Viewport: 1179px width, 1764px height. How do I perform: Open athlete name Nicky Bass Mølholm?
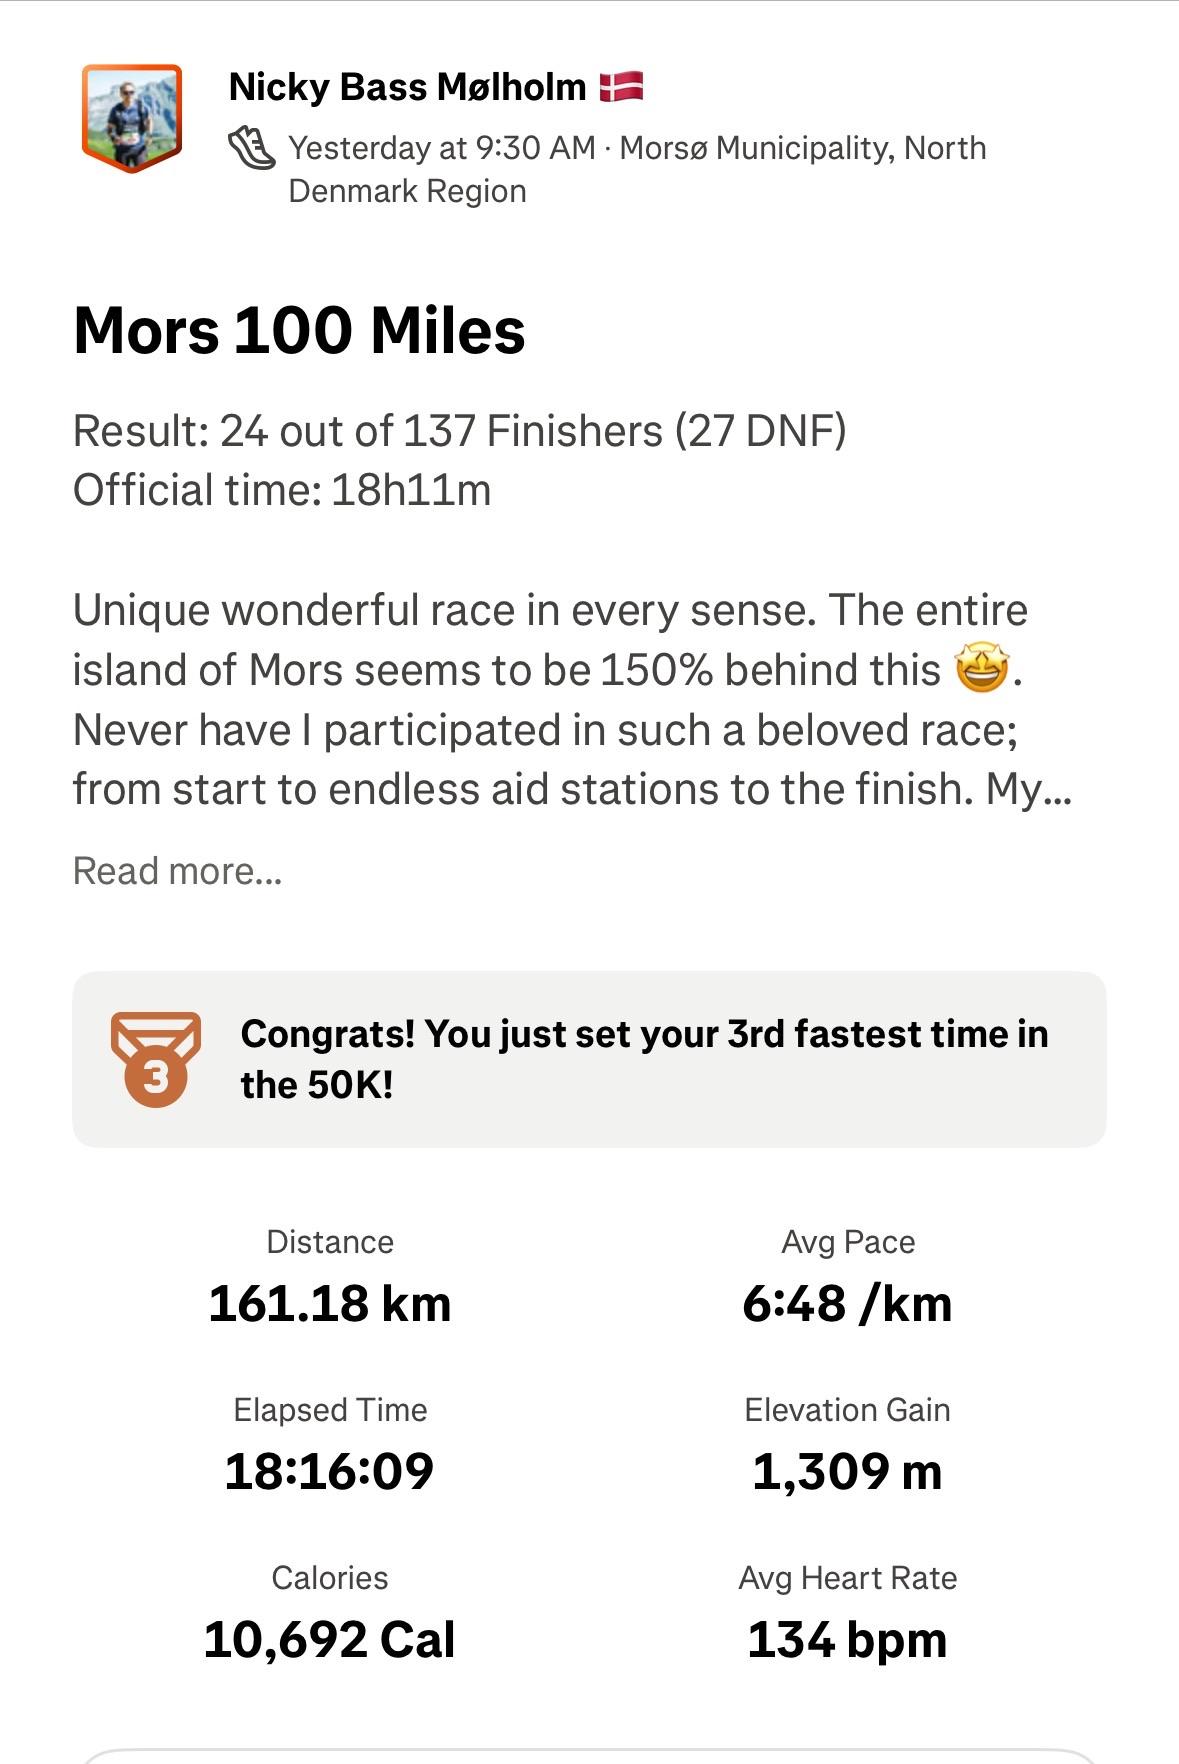[x=407, y=87]
